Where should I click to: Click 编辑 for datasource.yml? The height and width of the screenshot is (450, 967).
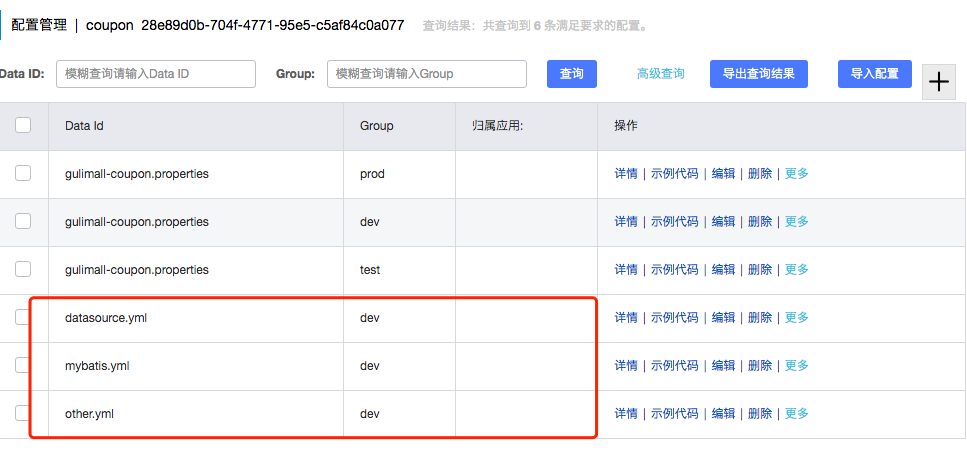tap(722, 317)
